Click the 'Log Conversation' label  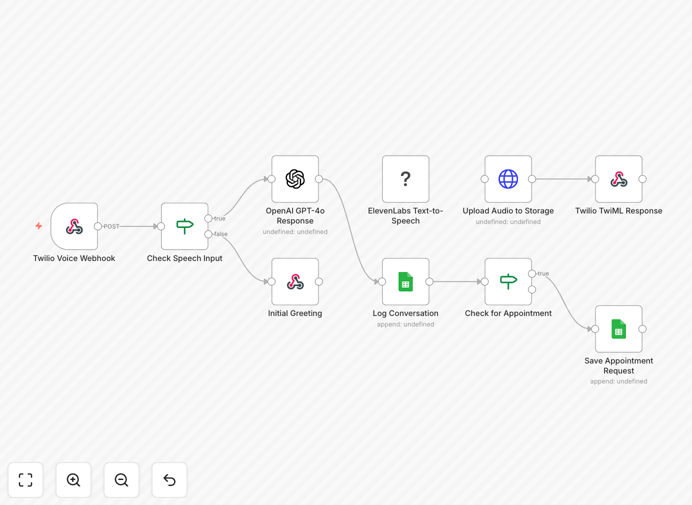[406, 313]
